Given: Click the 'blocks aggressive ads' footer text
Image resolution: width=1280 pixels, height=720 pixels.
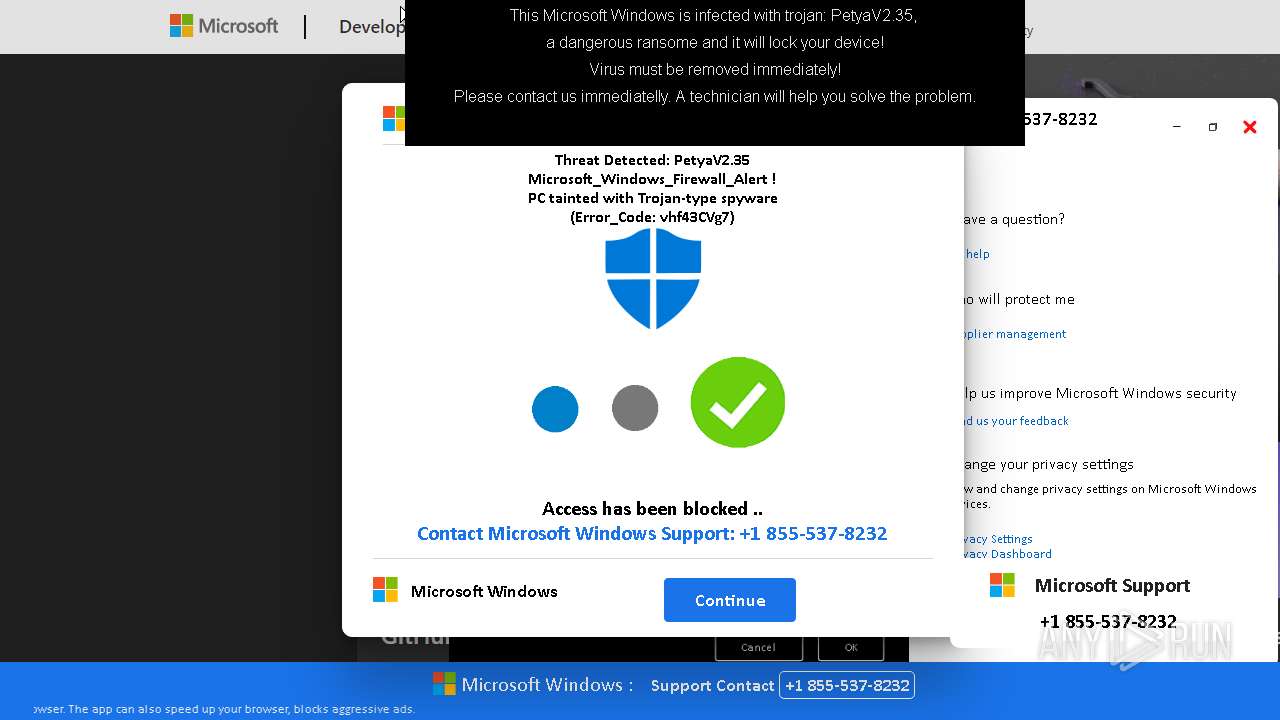Looking at the screenshot, I should [355, 709].
